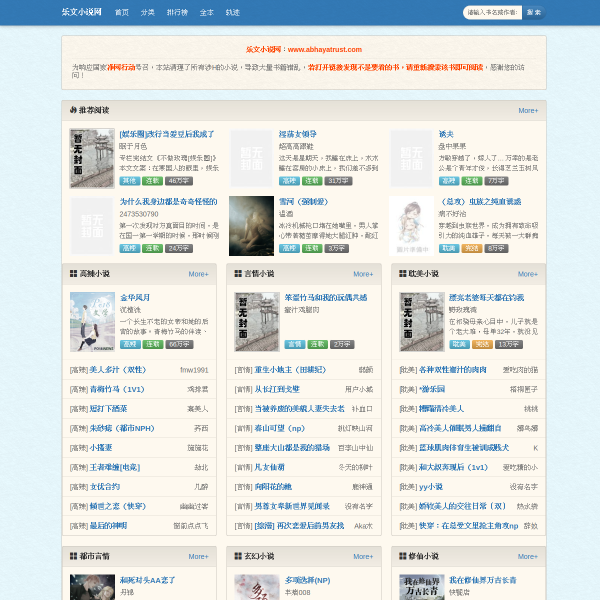
Task: Click the 乐文小说网 site logo
Action: pos(82,12)
